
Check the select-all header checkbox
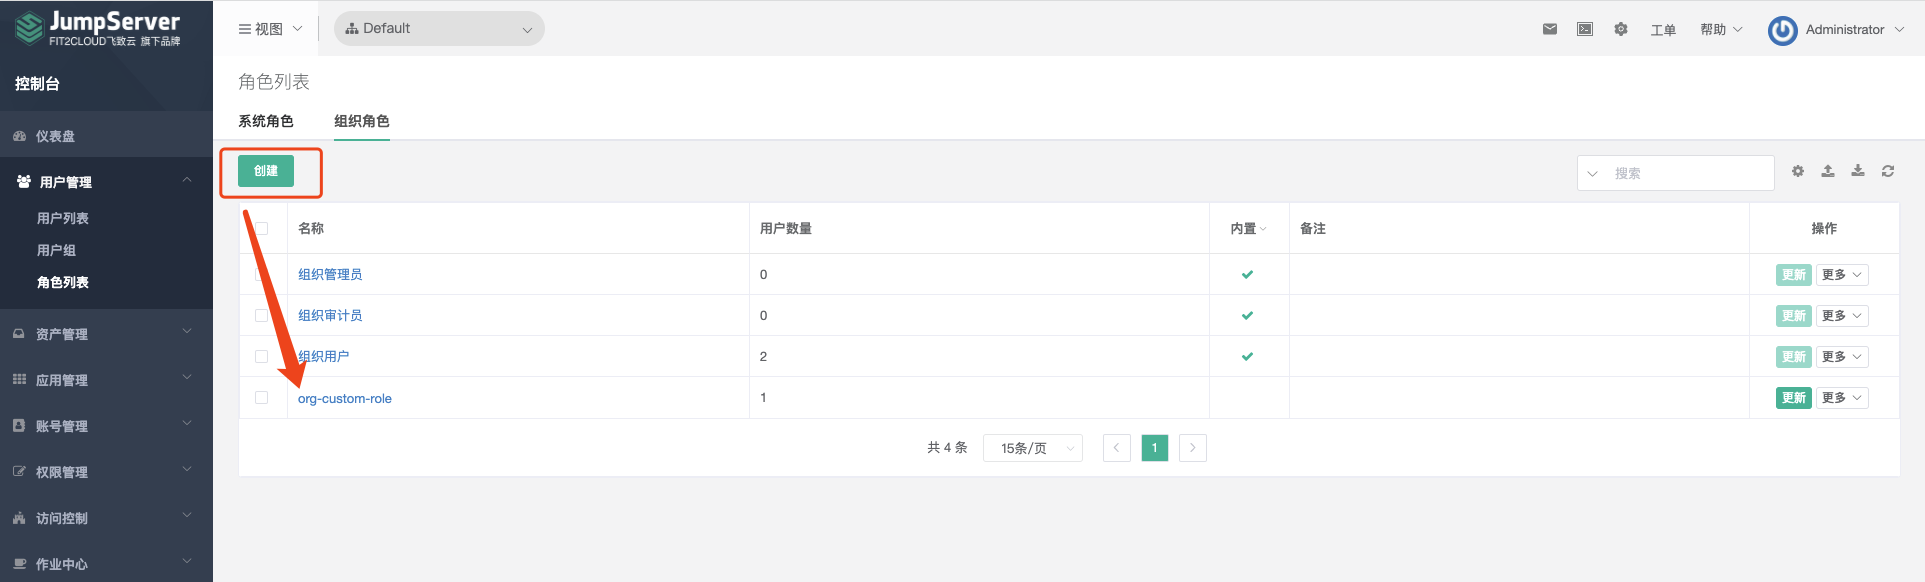click(x=262, y=229)
